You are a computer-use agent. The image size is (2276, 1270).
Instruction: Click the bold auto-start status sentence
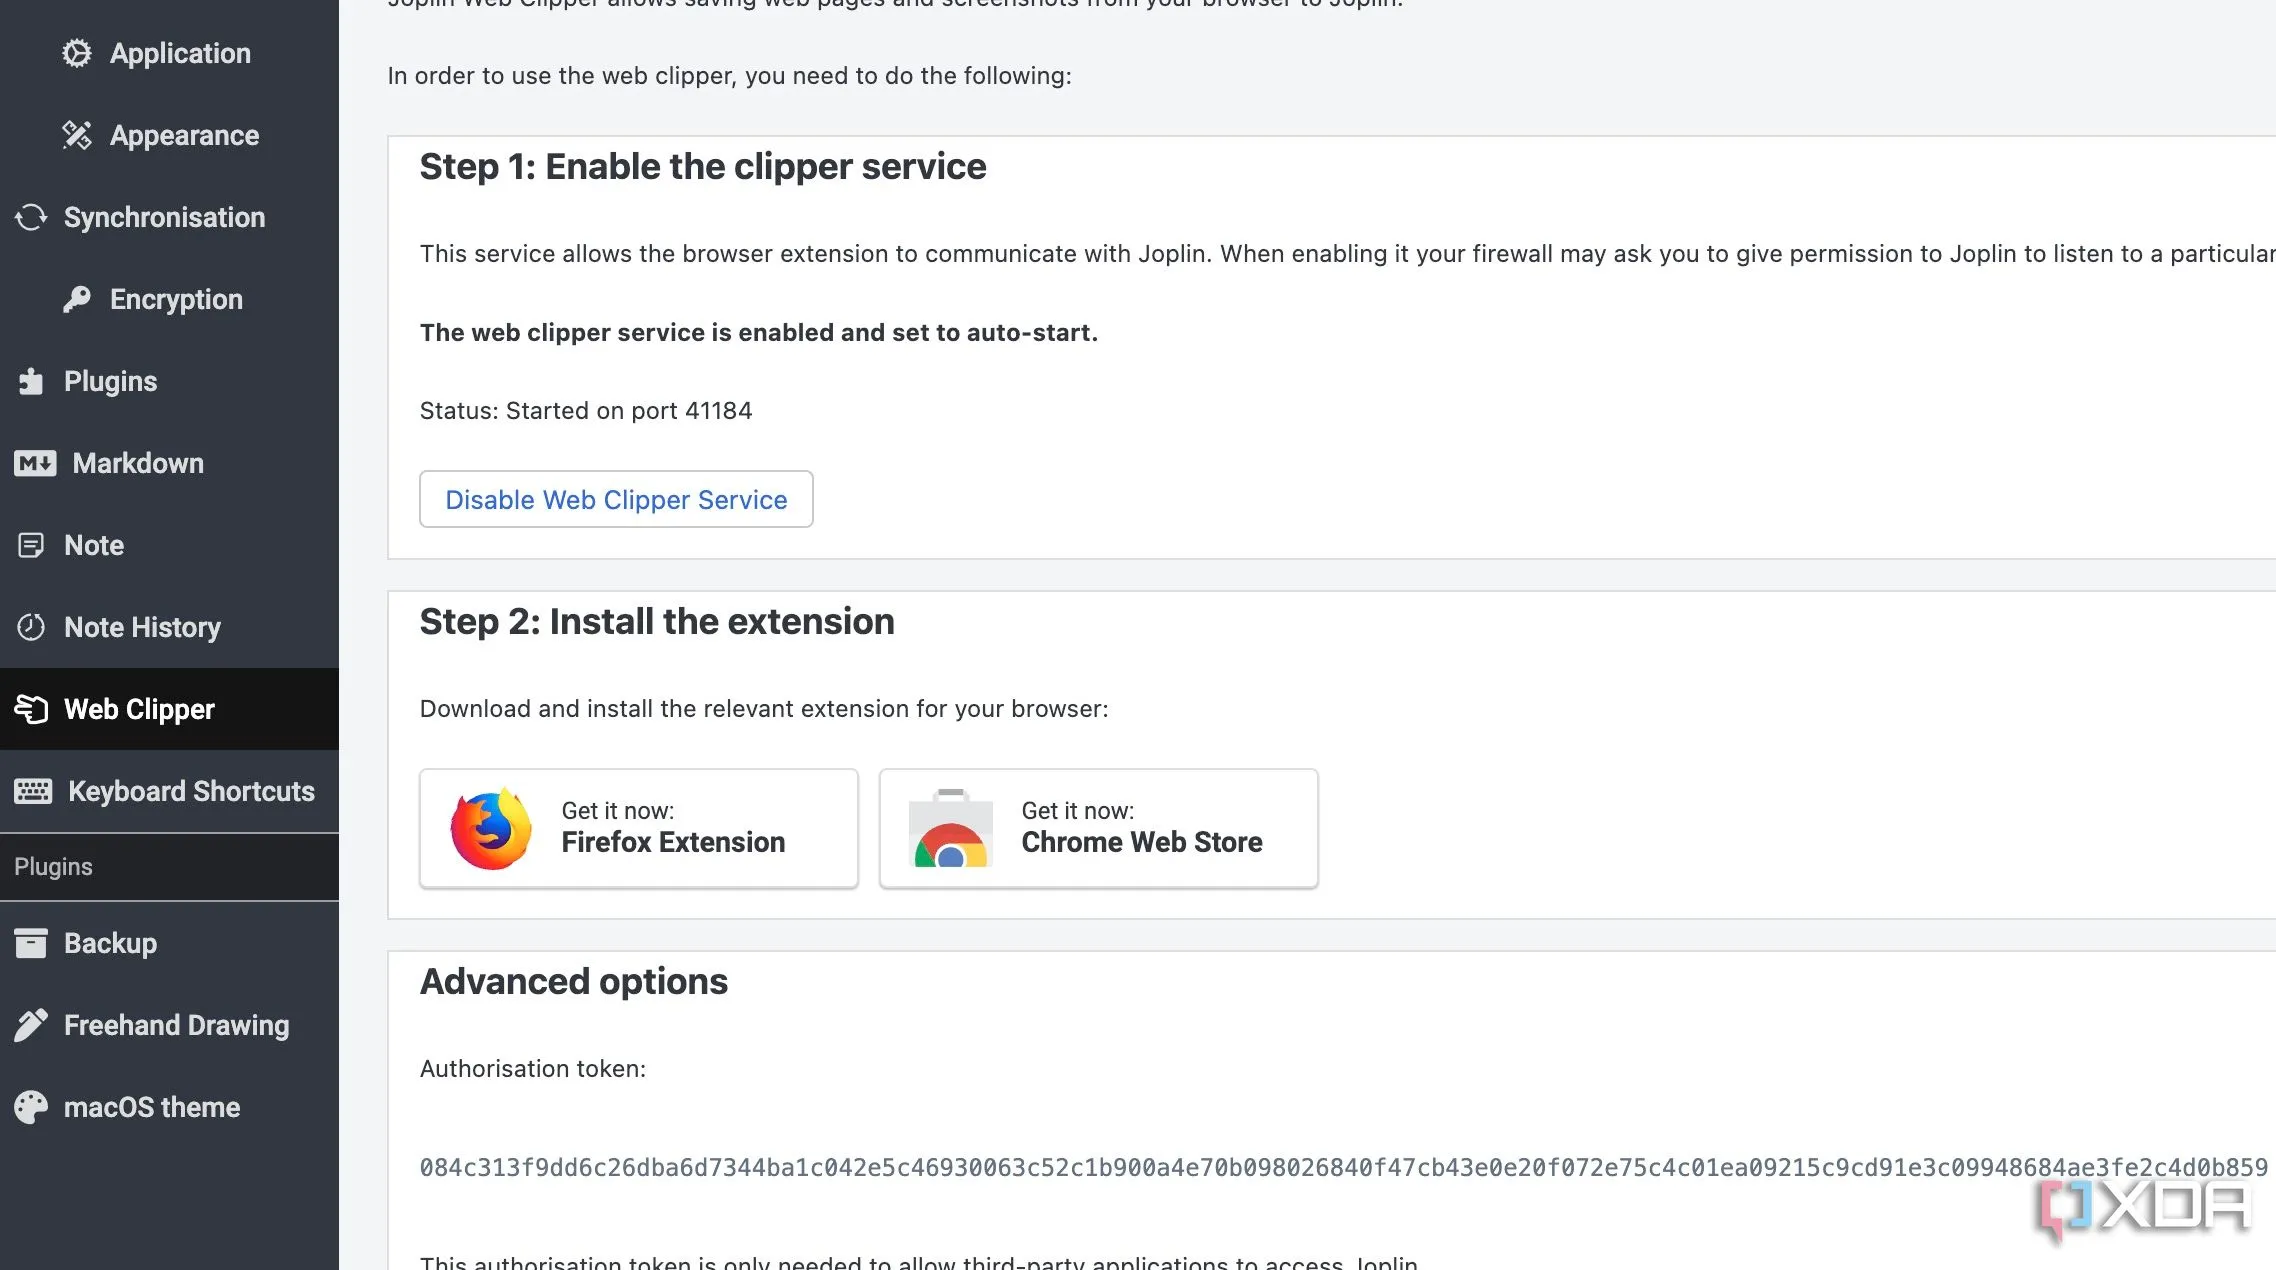point(759,332)
